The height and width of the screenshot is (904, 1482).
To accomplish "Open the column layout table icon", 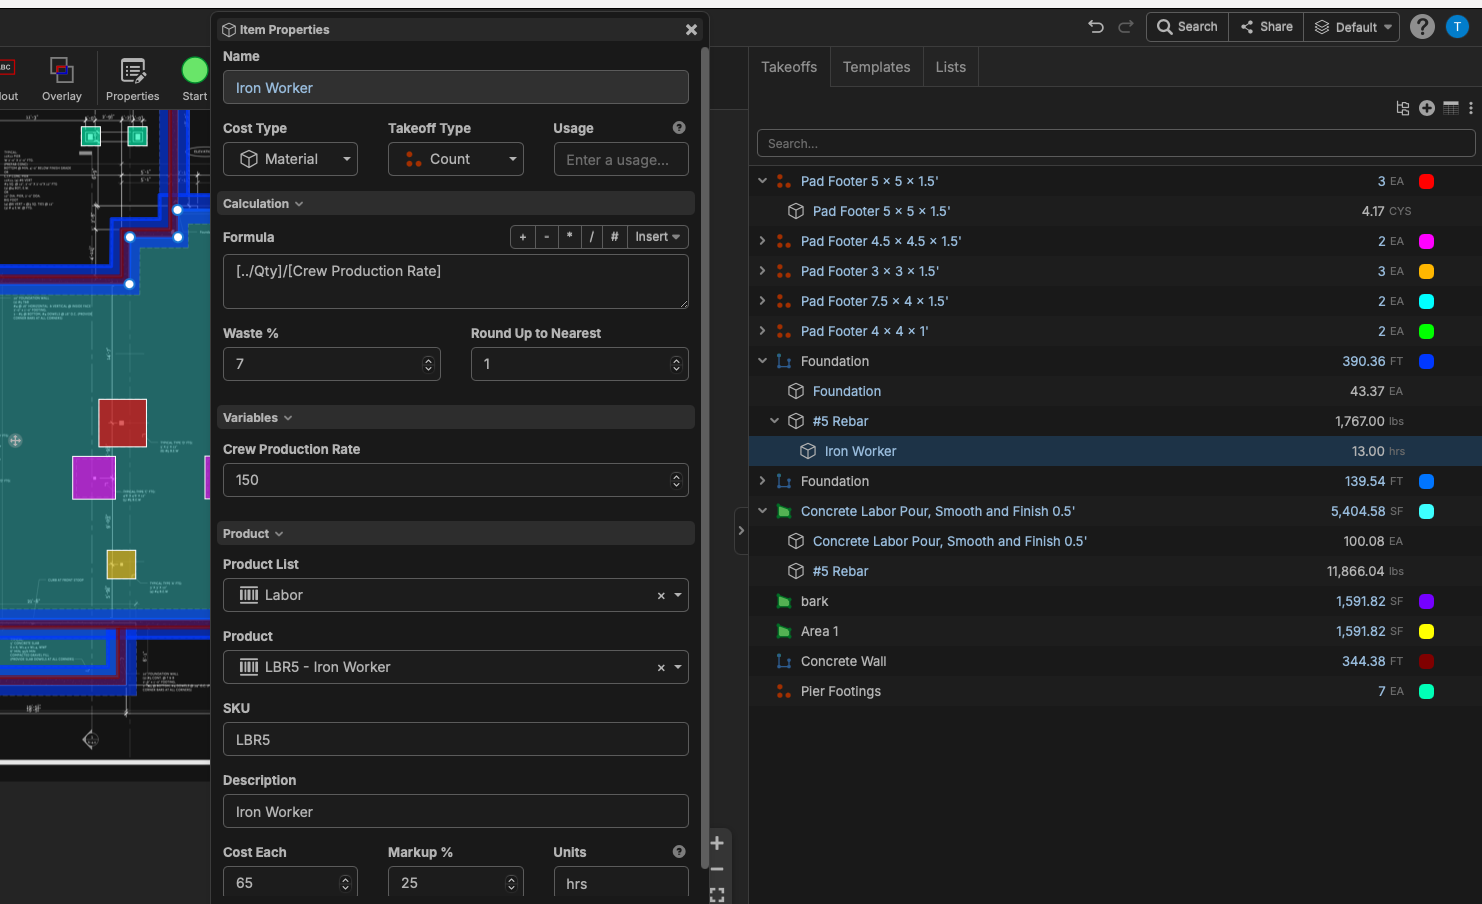I will pos(1450,108).
